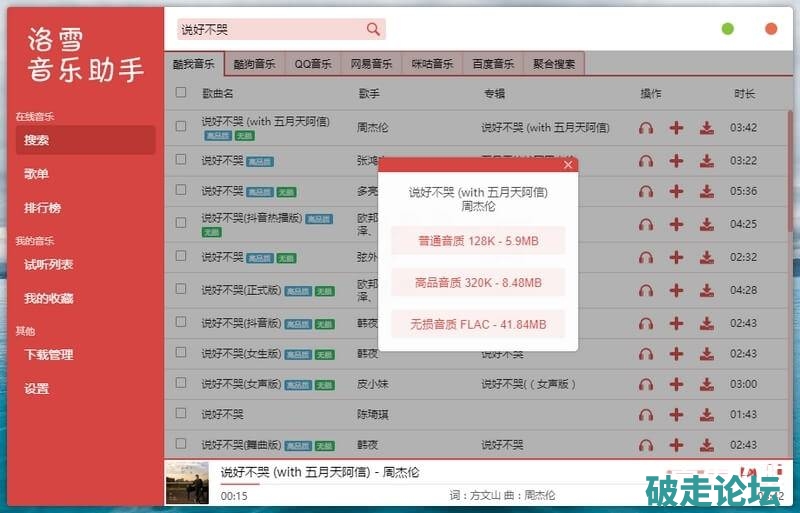Click headphone icon for 04:25 song
This screenshot has width=800, height=513.
[x=646, y=225]
